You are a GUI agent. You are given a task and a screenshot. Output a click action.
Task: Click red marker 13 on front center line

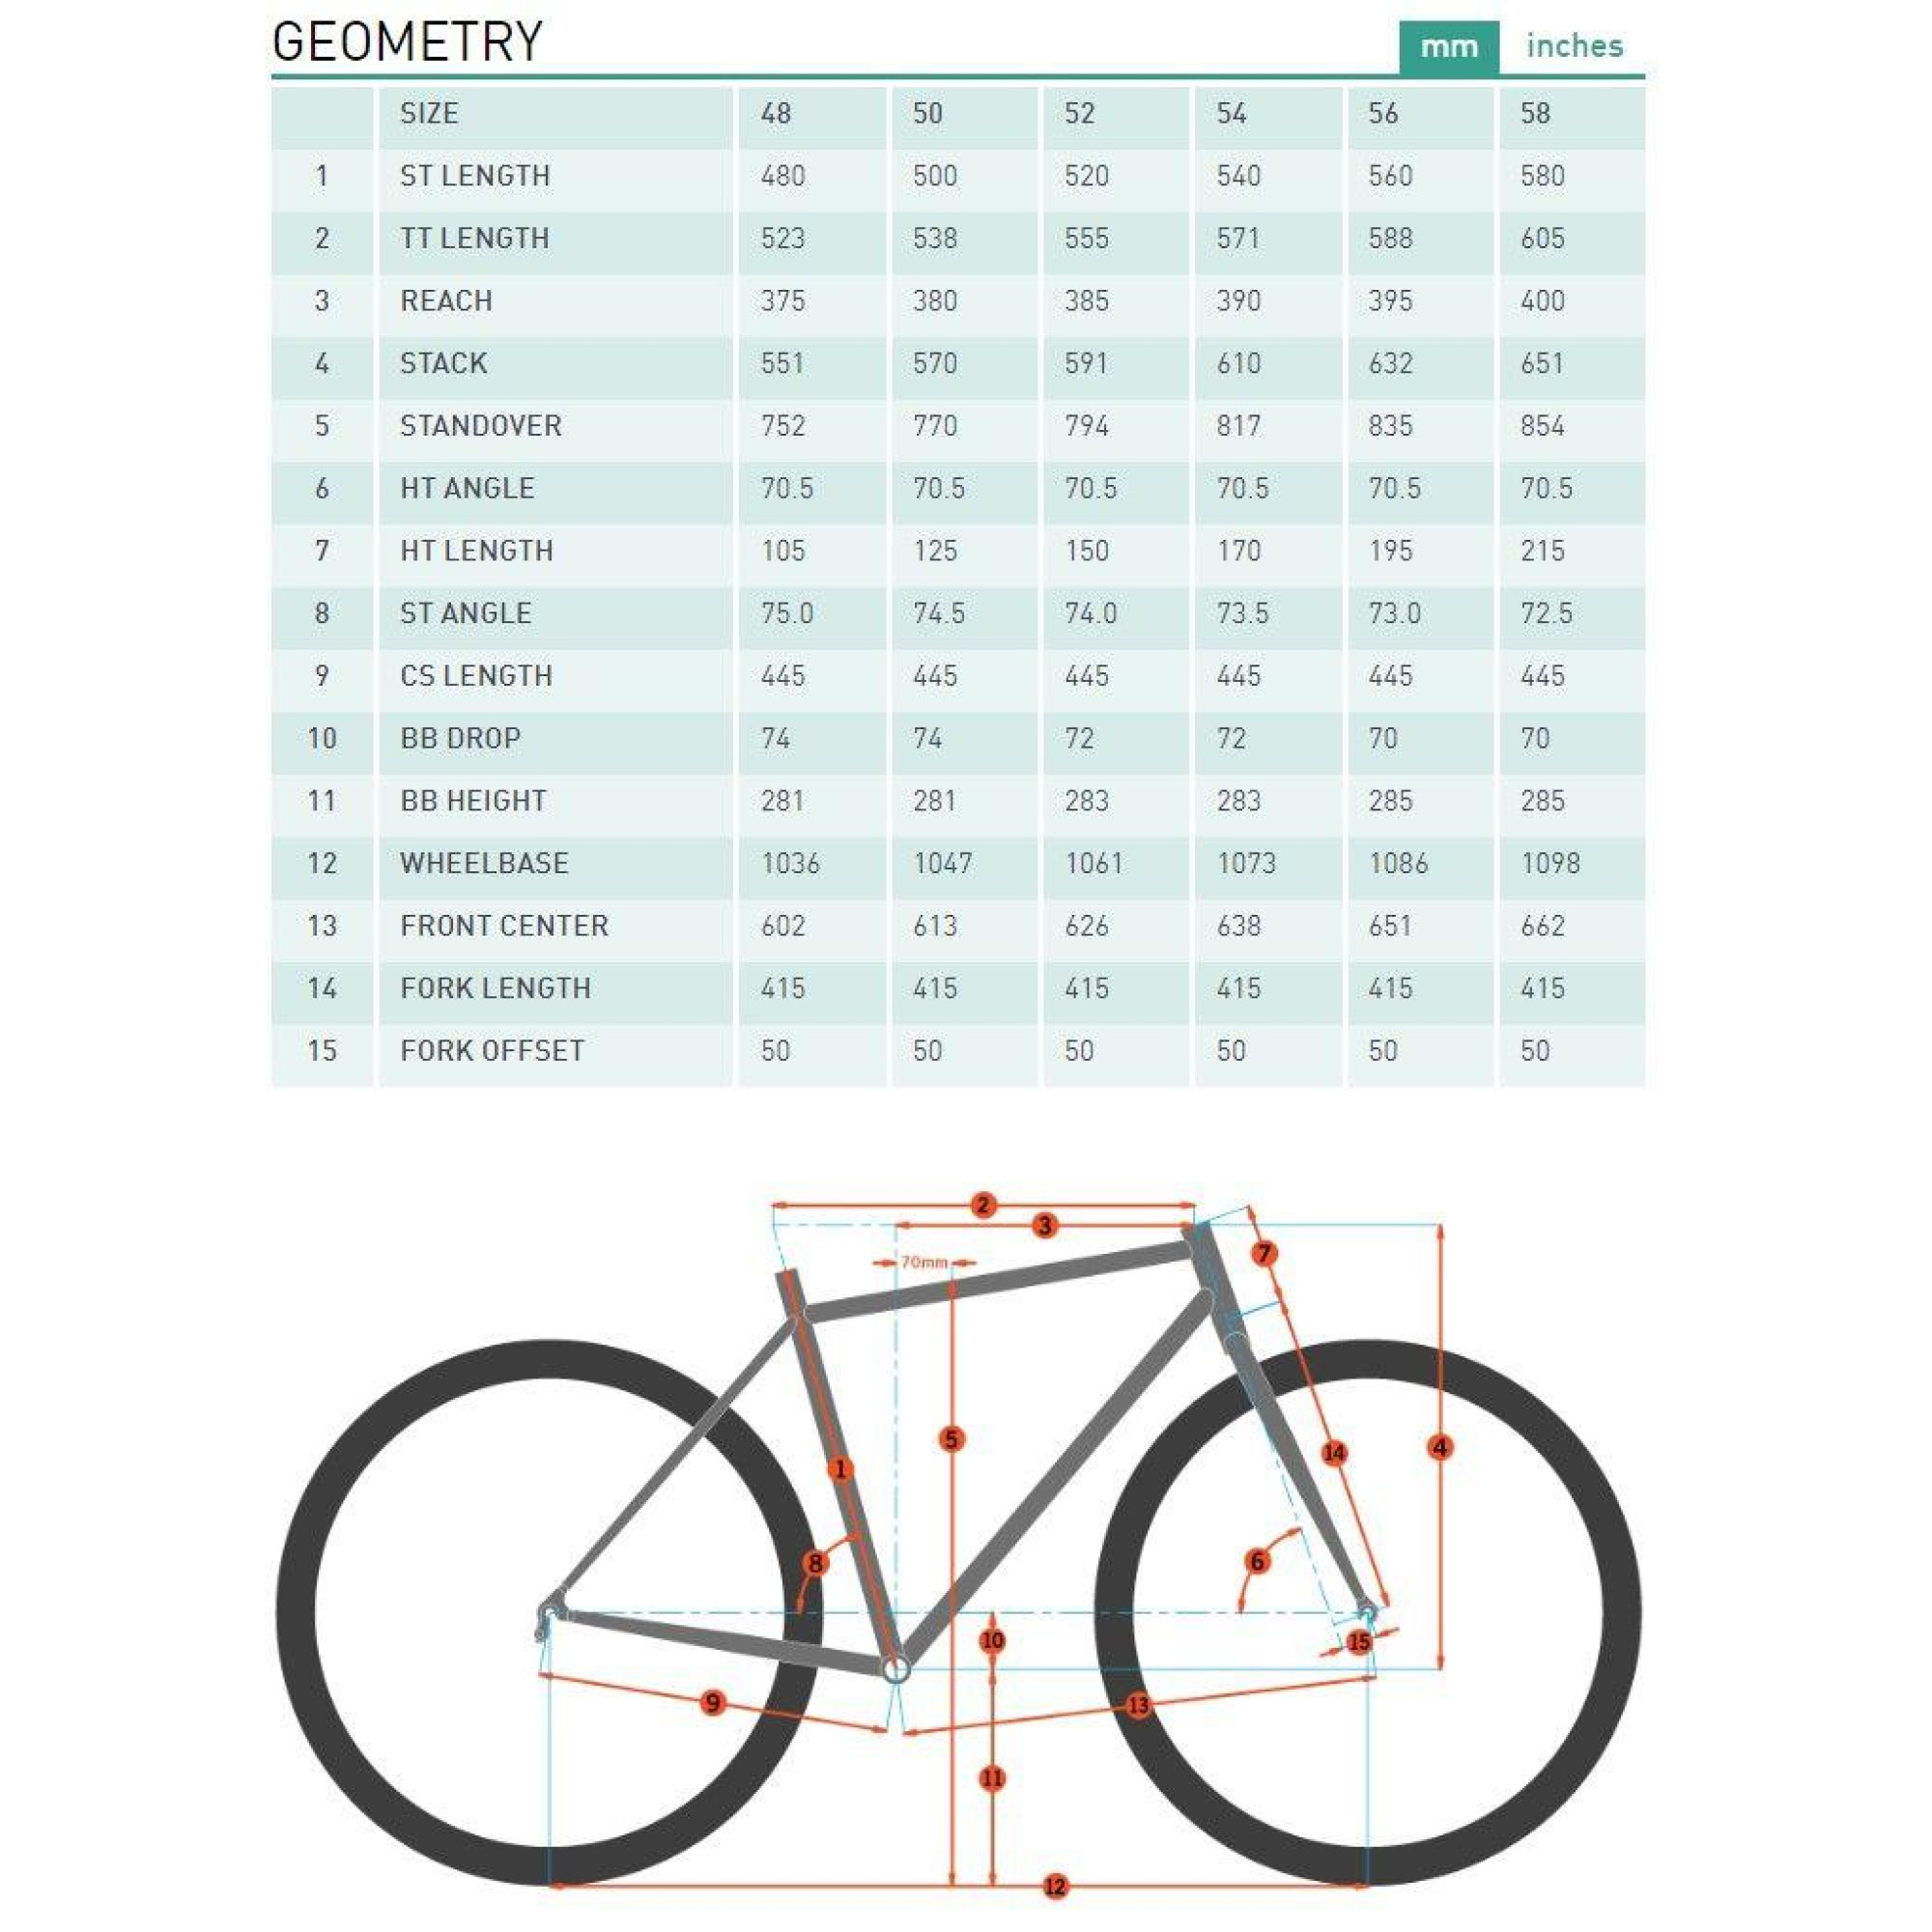pos(1138,1705)
